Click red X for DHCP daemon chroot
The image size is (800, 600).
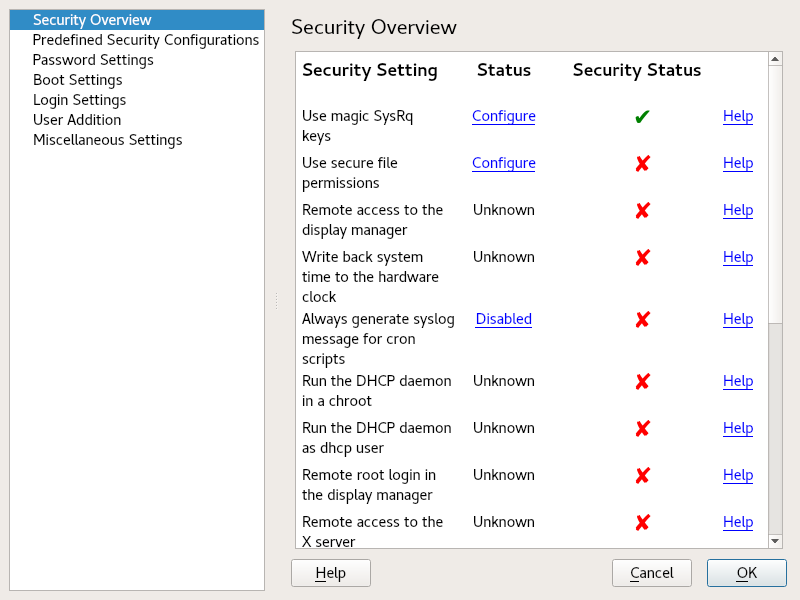pos(642,382)
